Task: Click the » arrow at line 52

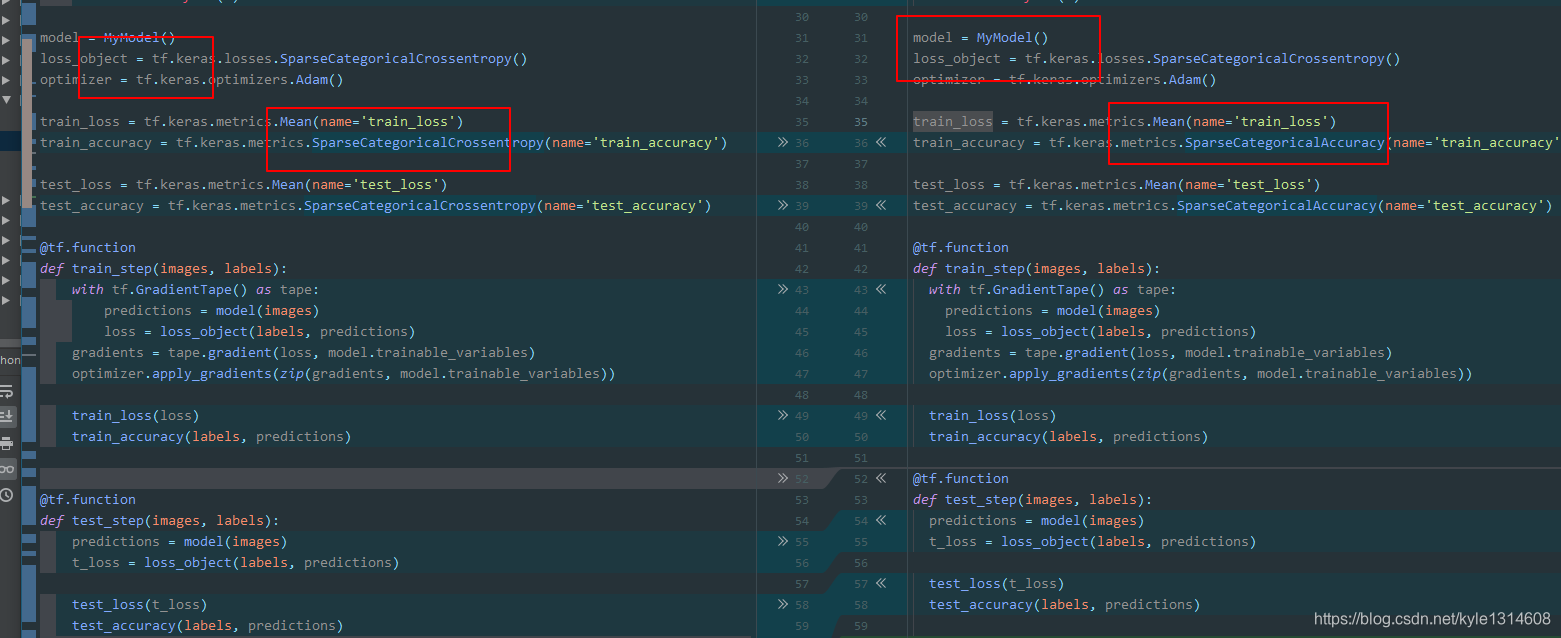Action: [783, 479]
